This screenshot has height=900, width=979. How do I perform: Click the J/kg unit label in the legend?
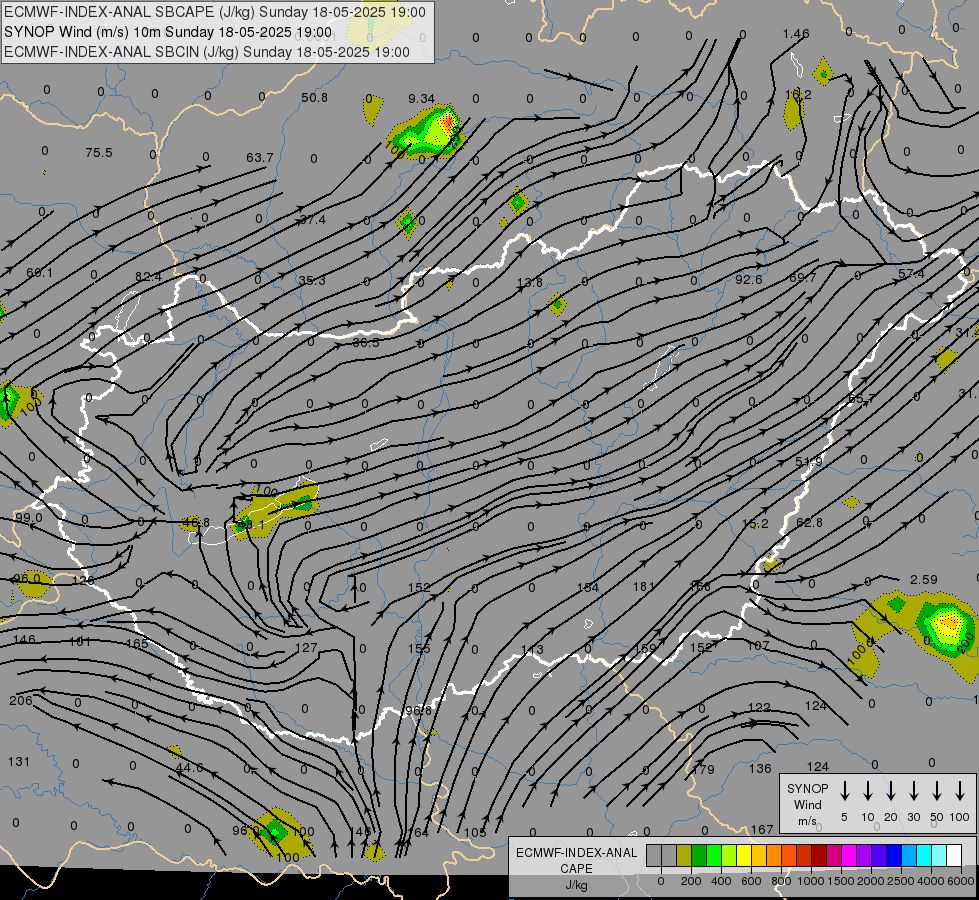[x=576, y=885]
